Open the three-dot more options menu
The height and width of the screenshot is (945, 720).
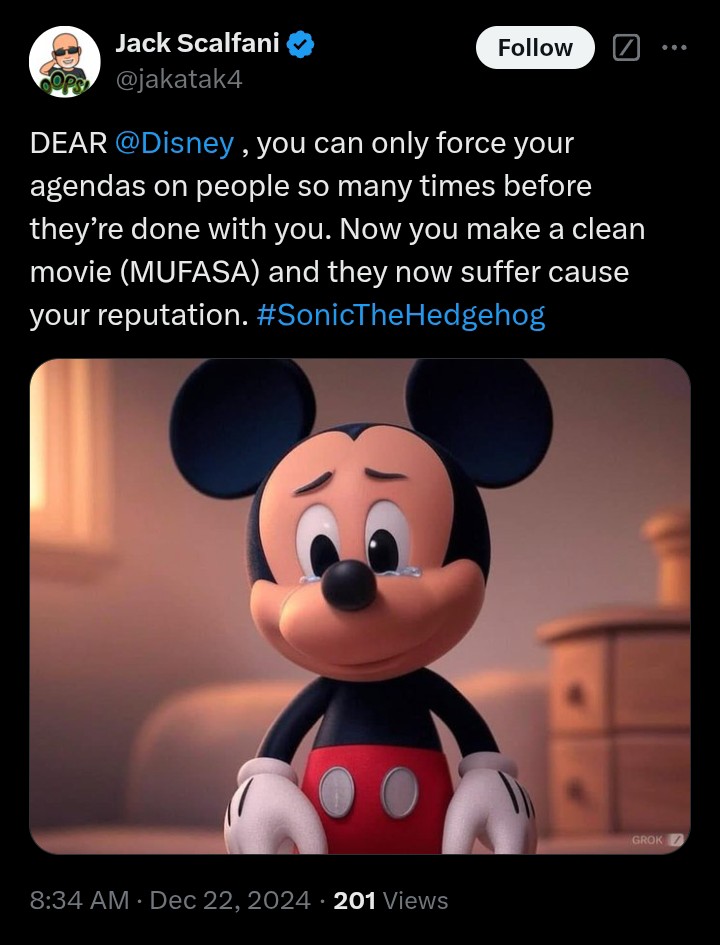coord(674,48)
